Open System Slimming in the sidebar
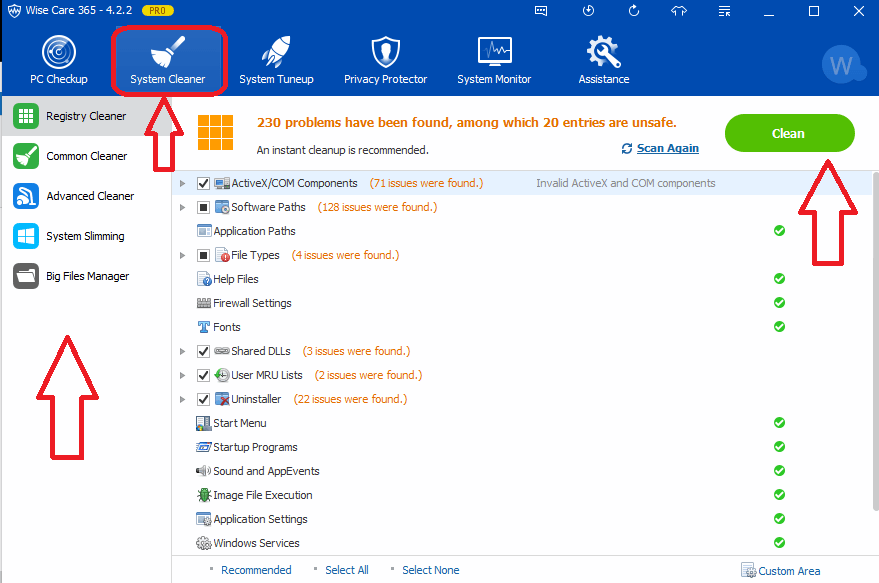Image resolution: width=879 pixels, height=583 pixels. coord(86,236)
